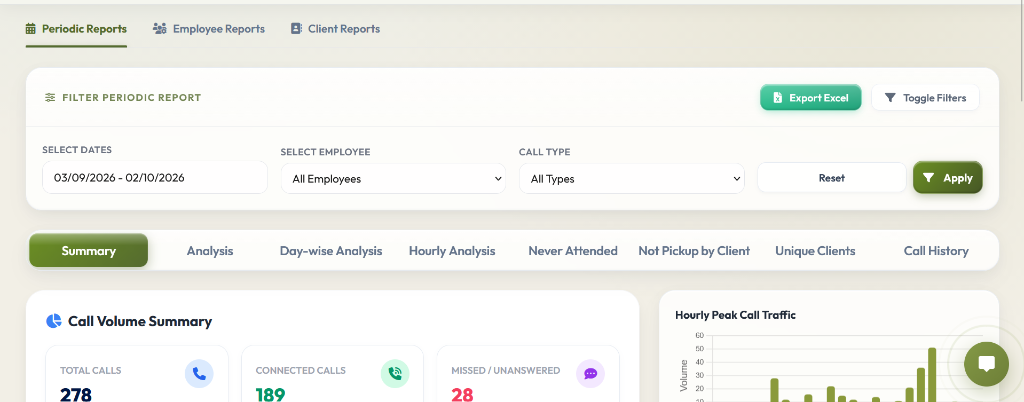Apply the selected filters
1024x402 pixels.
point(948,178)
